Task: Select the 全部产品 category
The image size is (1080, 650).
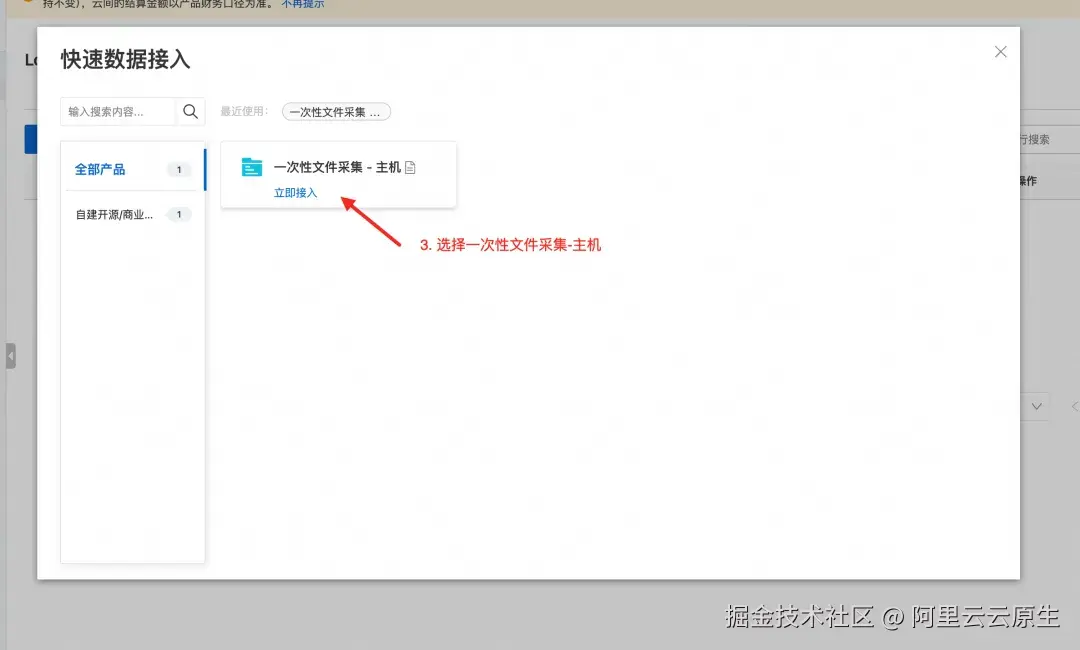Action: 102,169
